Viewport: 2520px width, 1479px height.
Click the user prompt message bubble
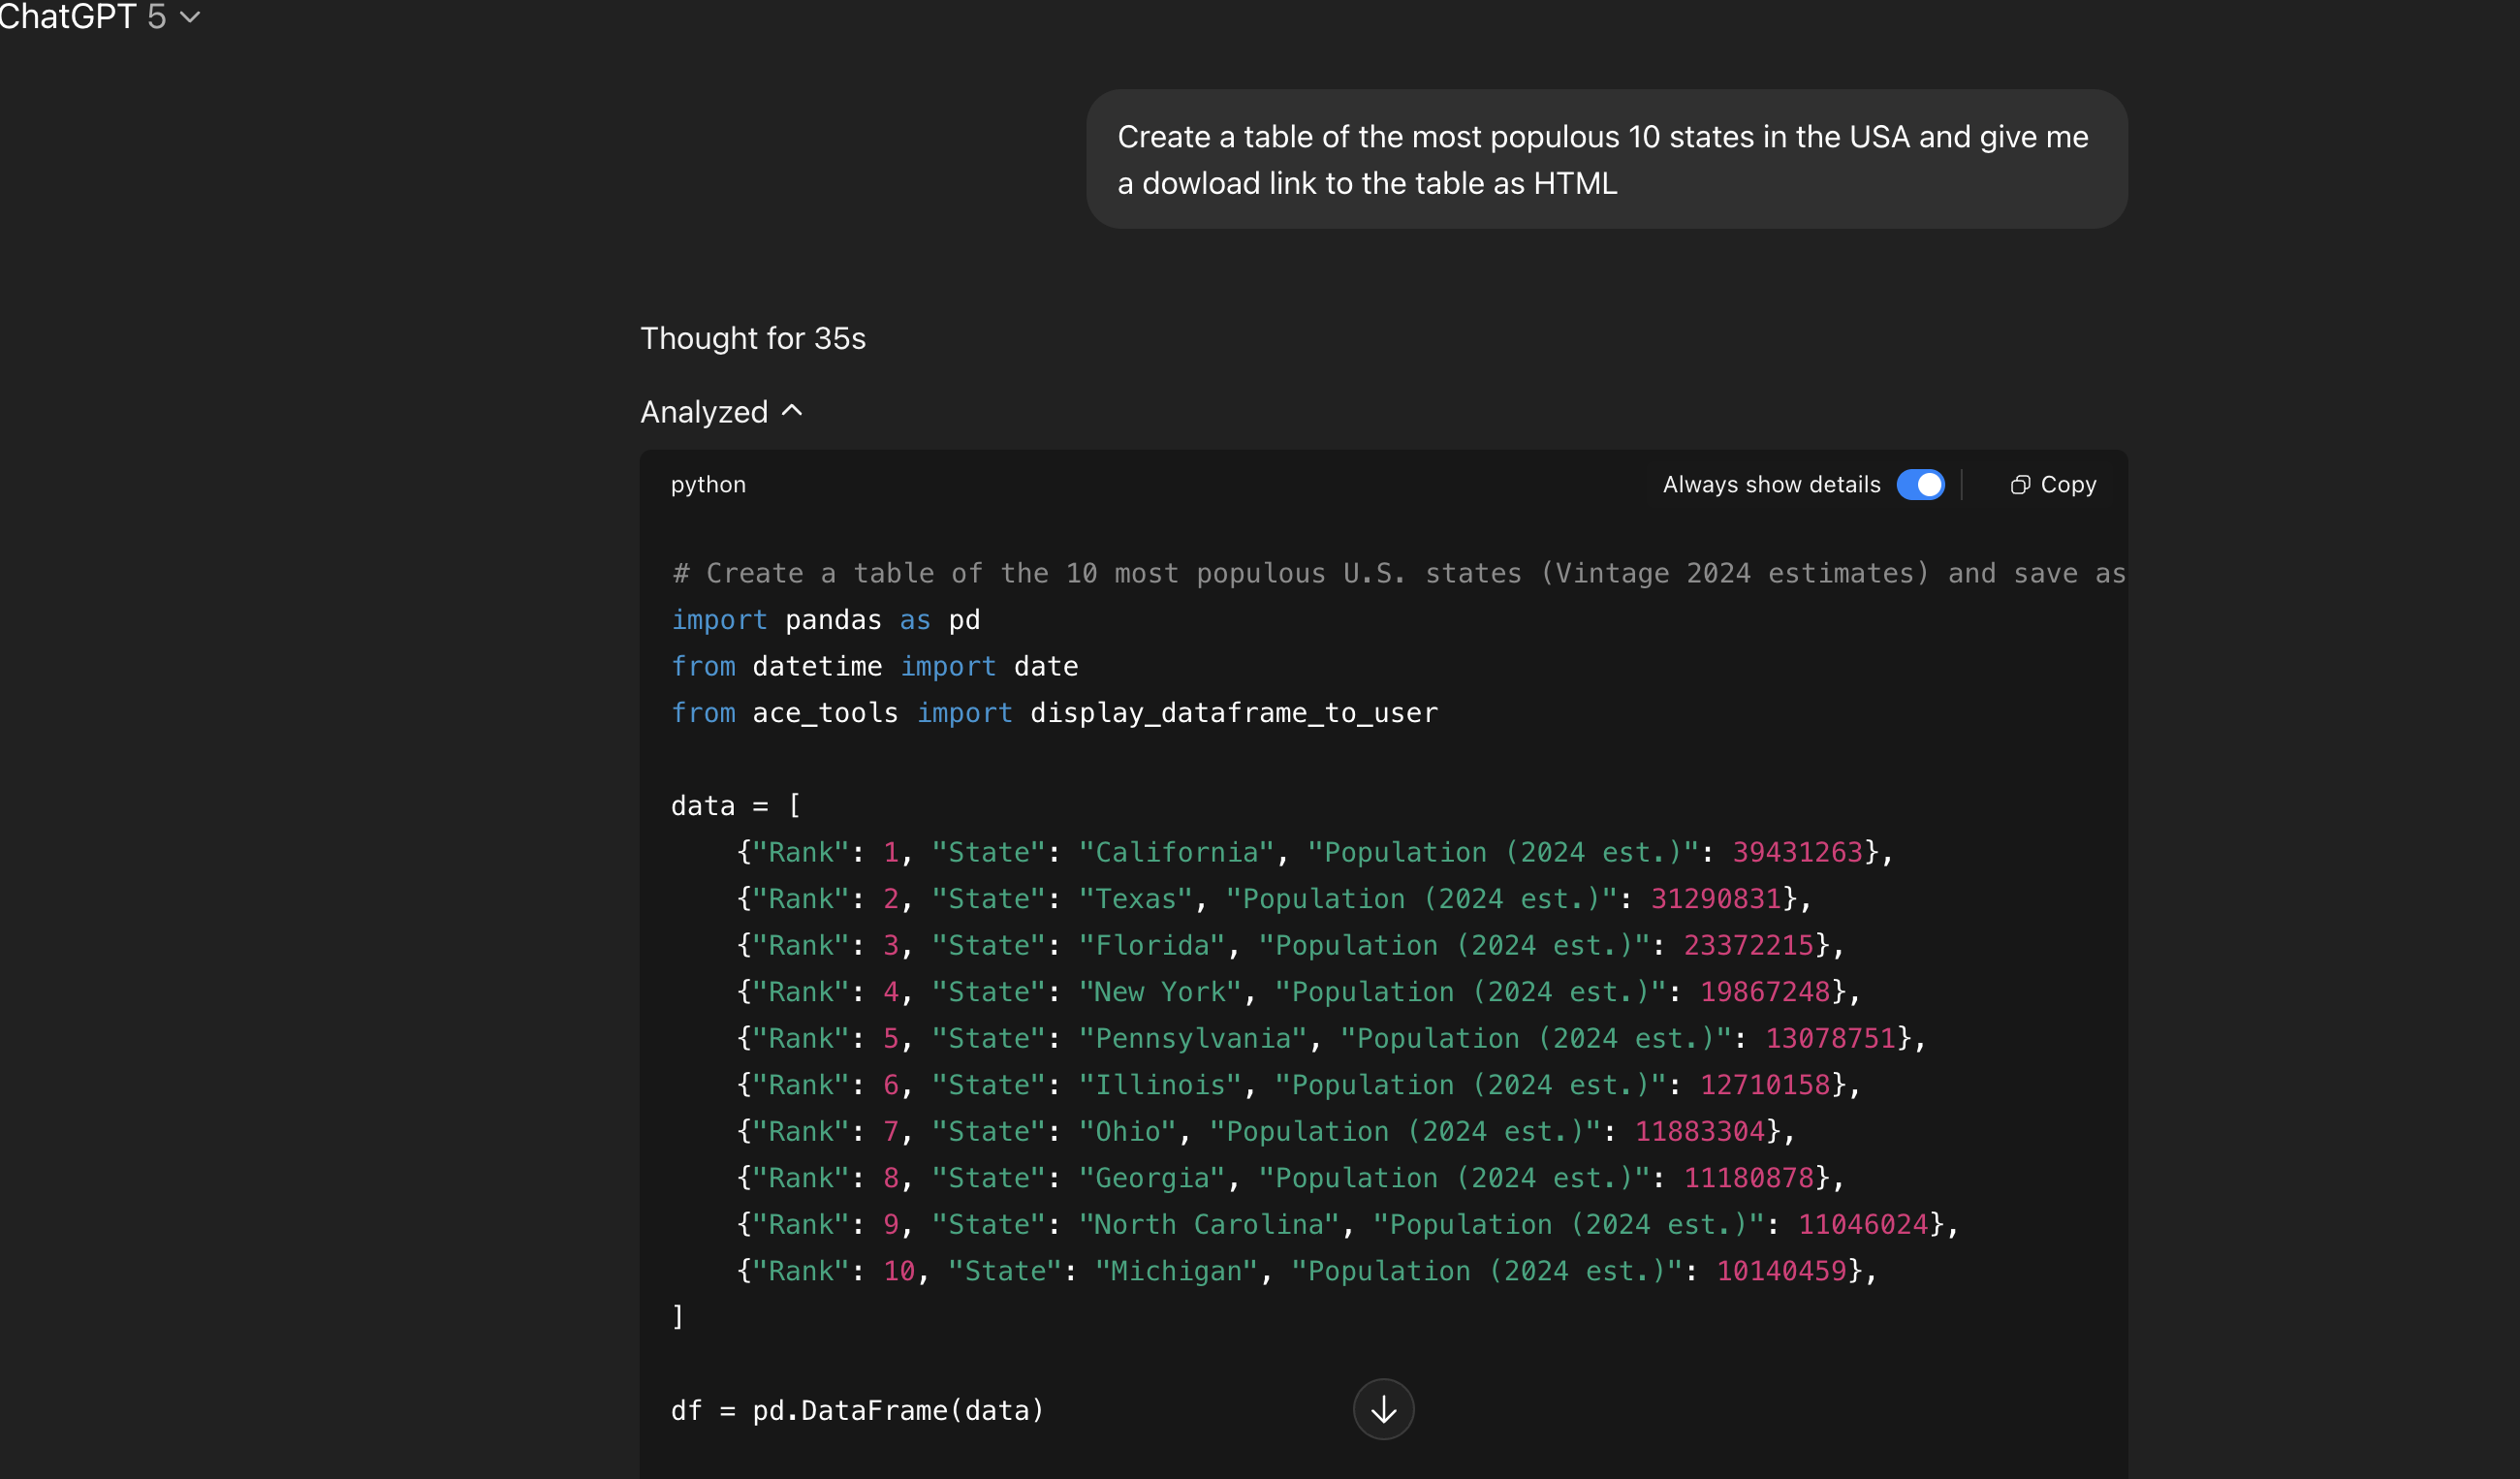(1605, 160)
